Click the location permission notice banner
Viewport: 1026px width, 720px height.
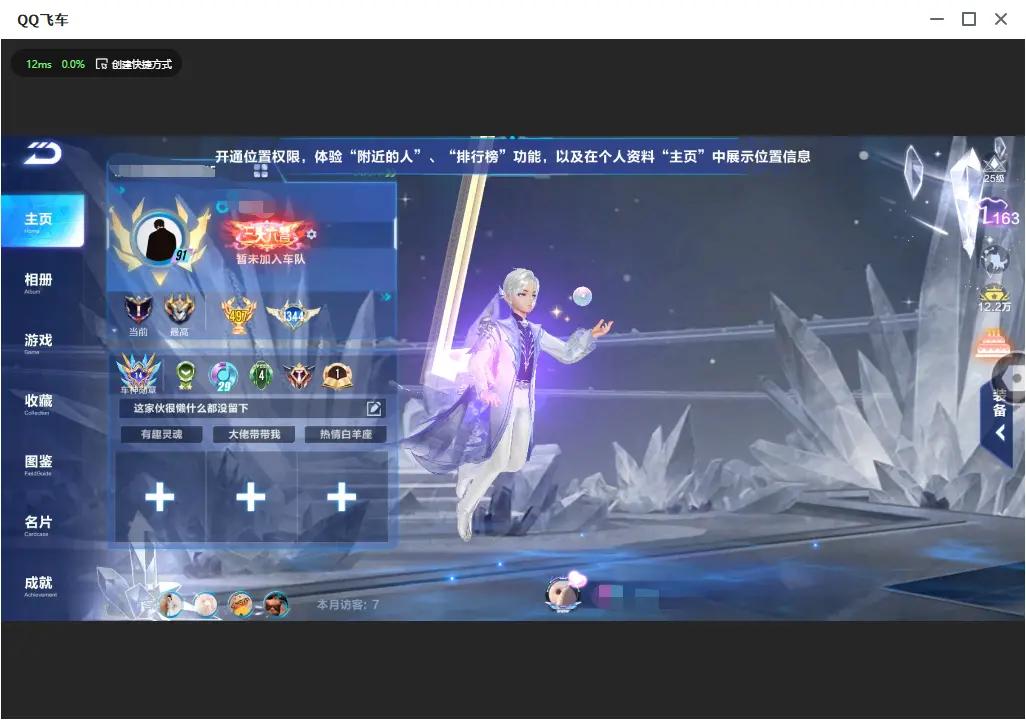[512, 156]
